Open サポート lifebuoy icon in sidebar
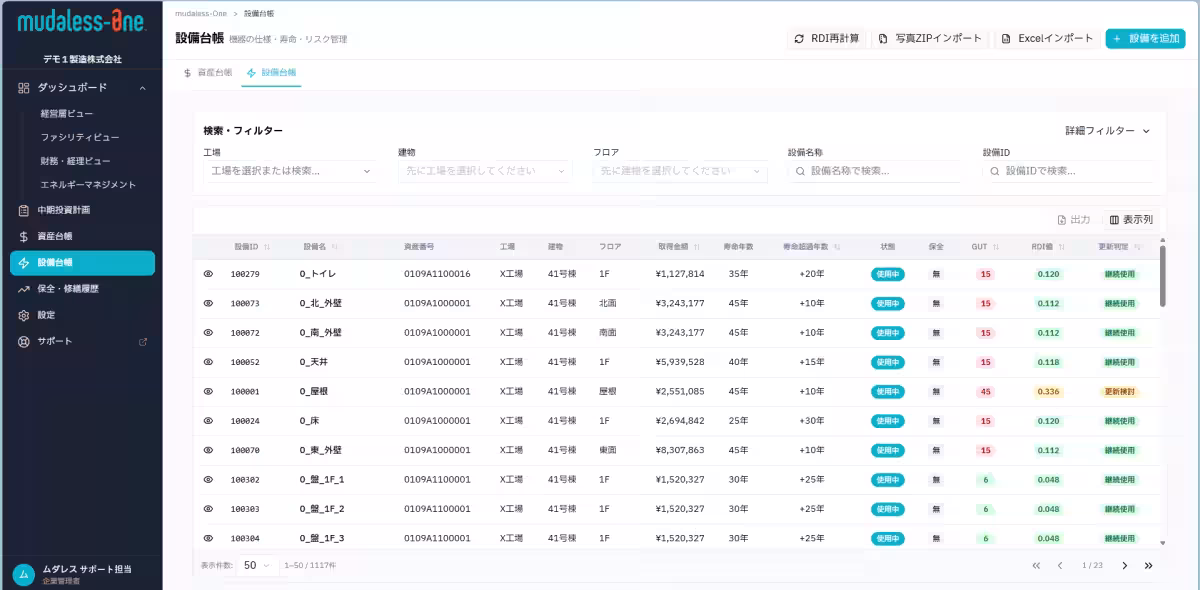The height and width of the screenshot is (590, 1200). (24, 341)
